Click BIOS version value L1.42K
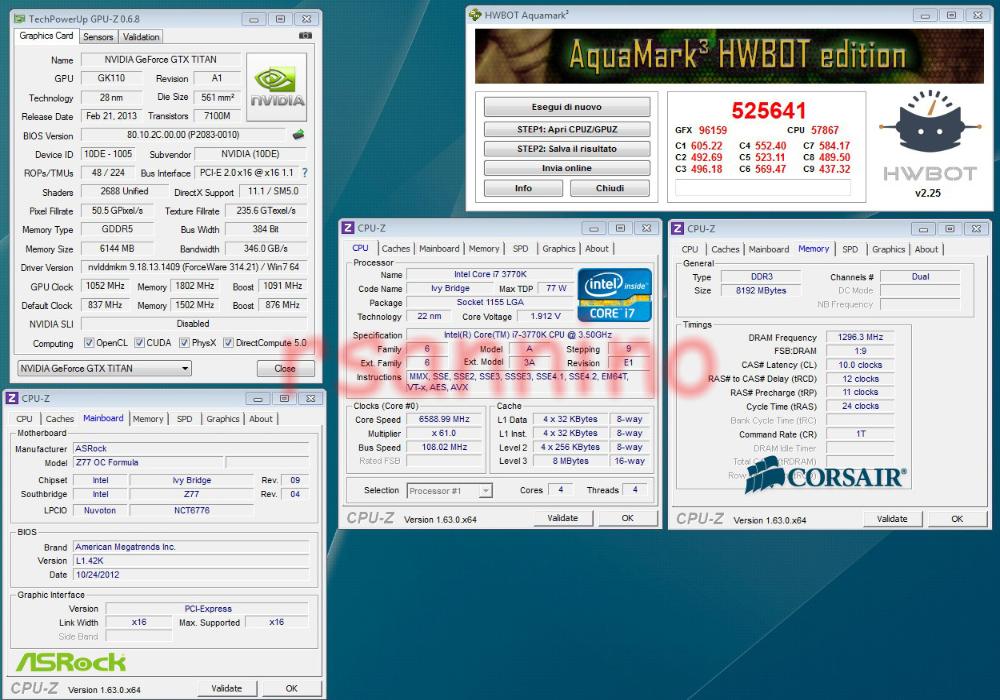This screenshot has height=700, width=1000. tap(191, 561)
